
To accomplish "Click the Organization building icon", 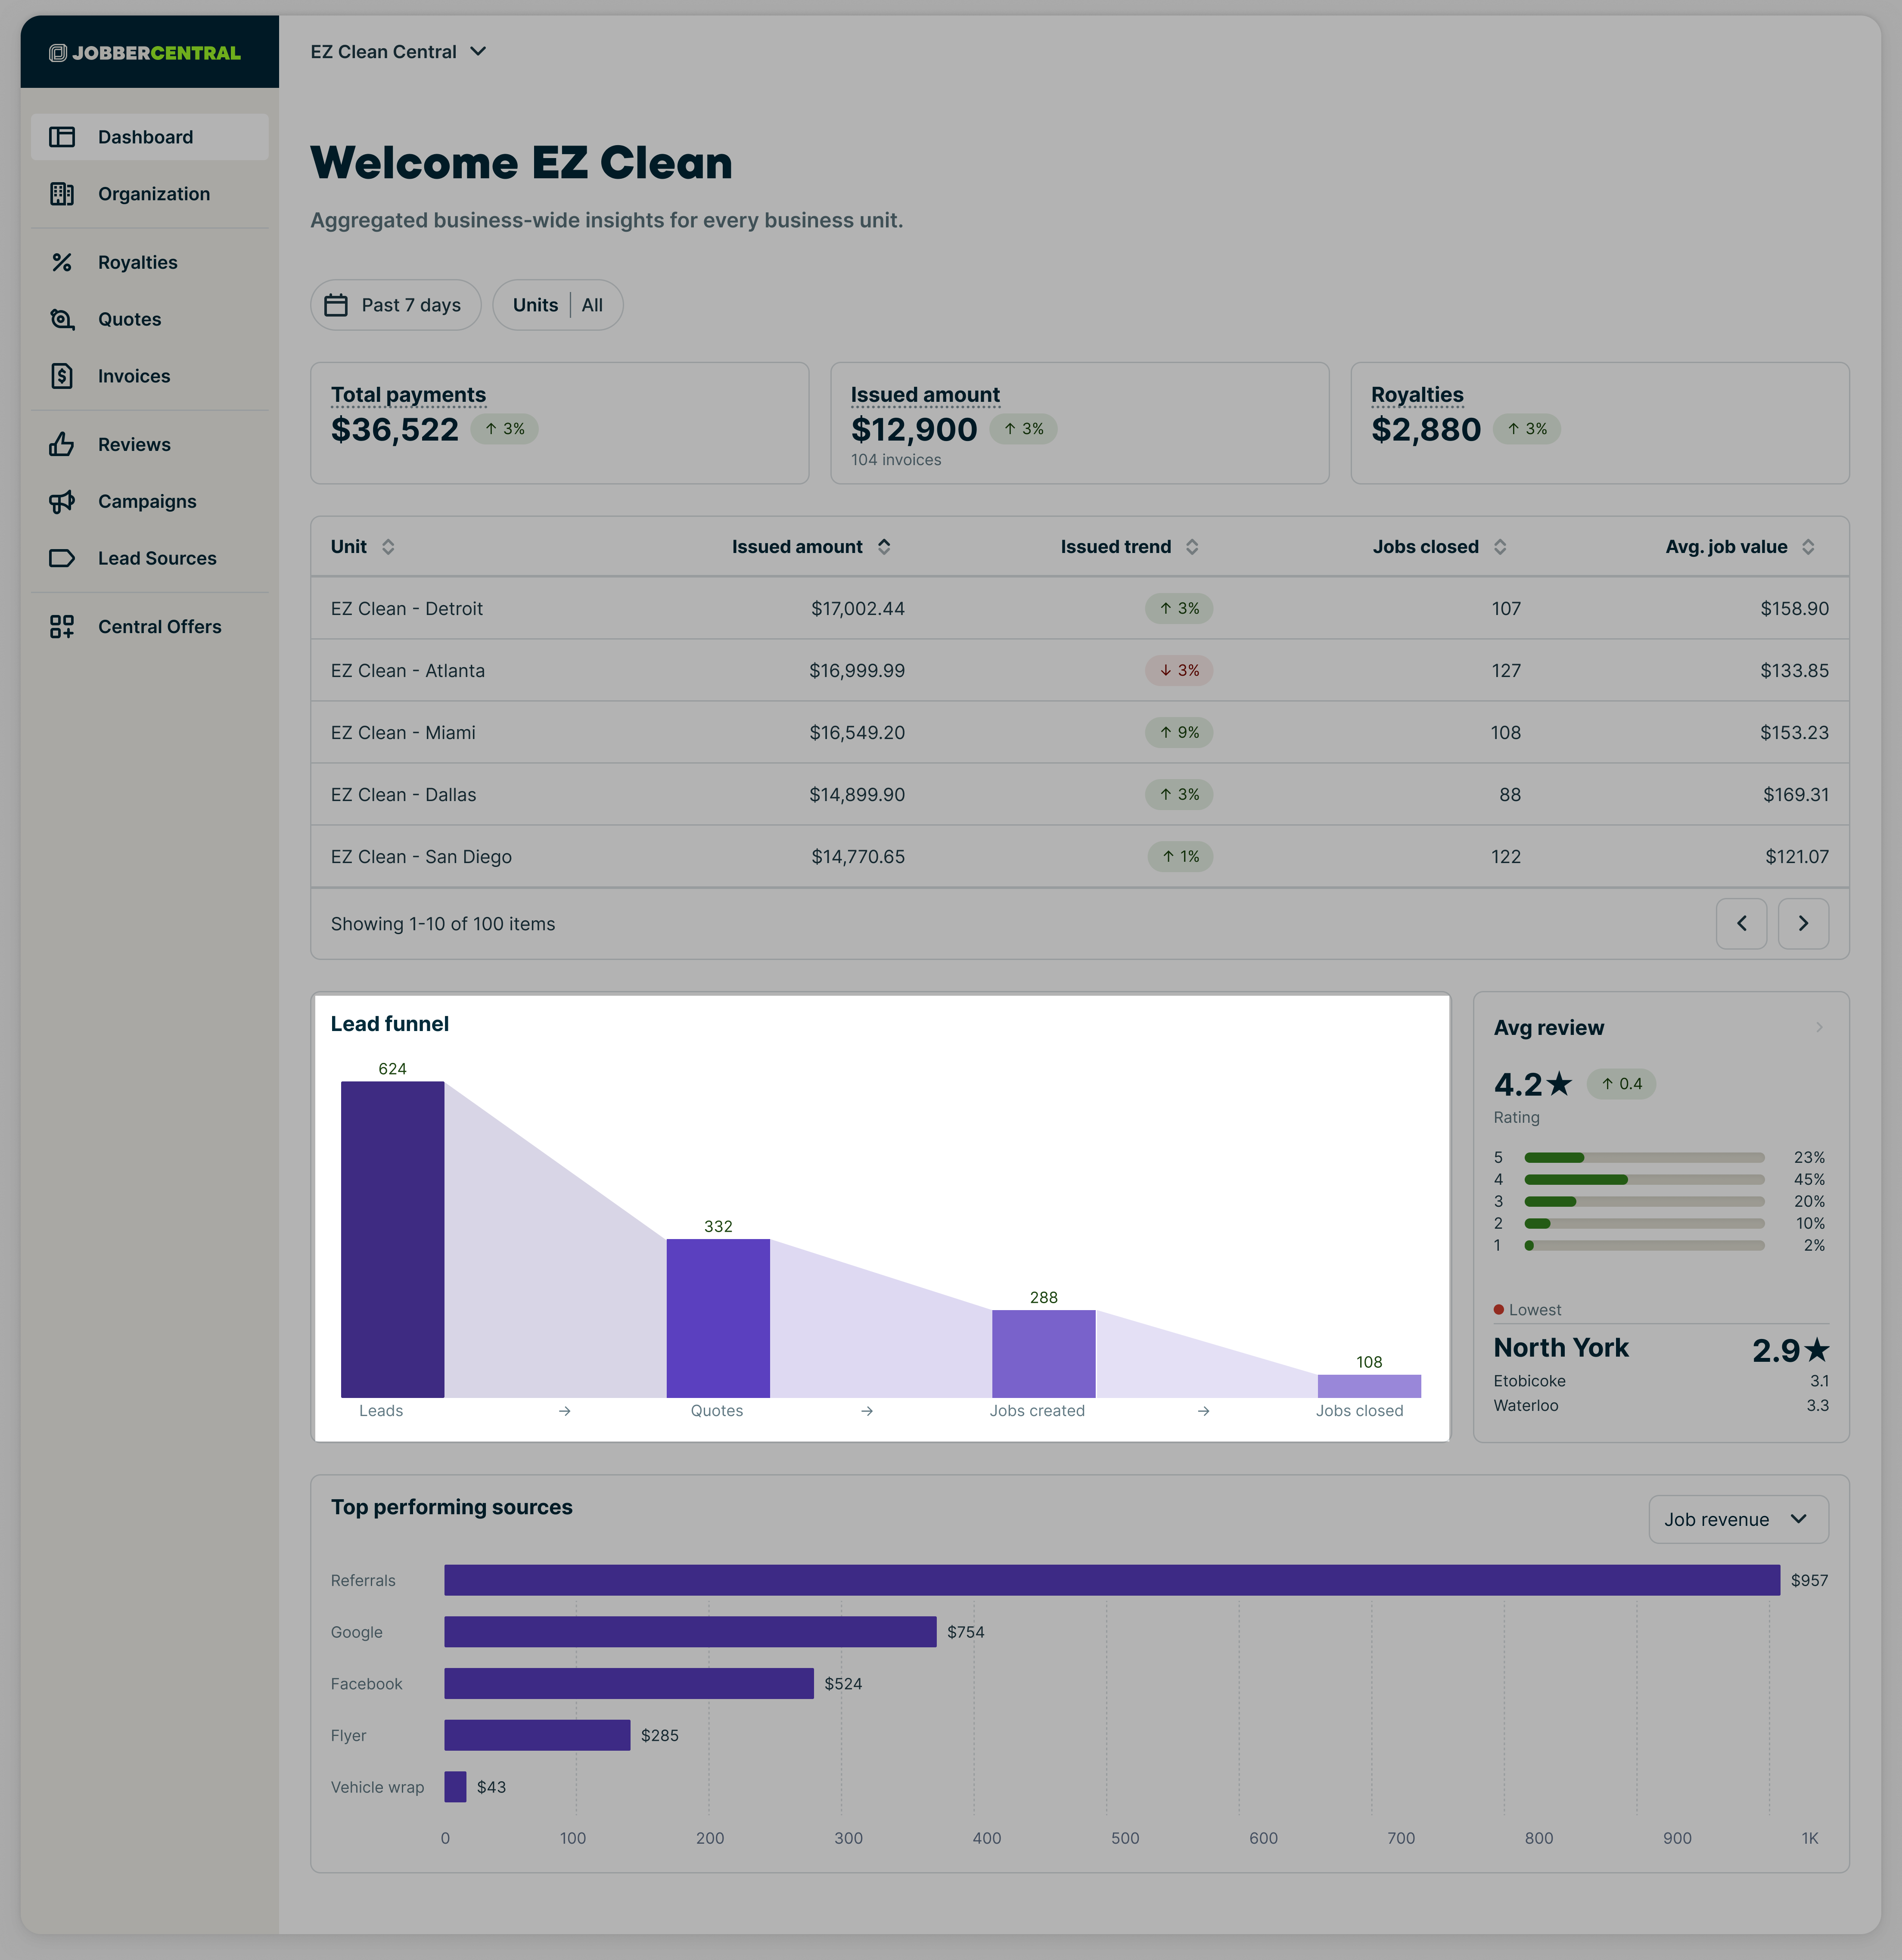I will click(x=62, y=194).
